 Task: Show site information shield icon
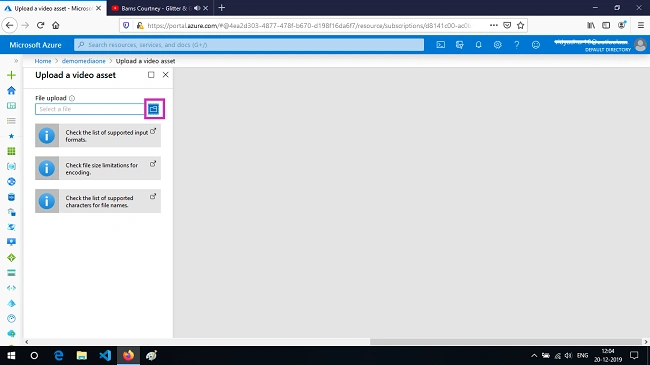(x=126, y=25)
